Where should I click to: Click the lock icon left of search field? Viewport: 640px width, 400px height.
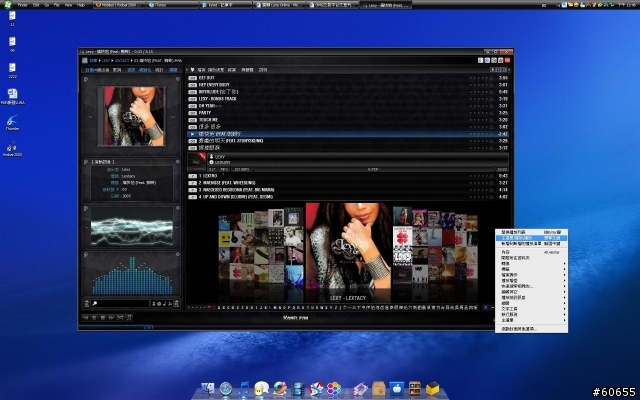coord(87,304)
